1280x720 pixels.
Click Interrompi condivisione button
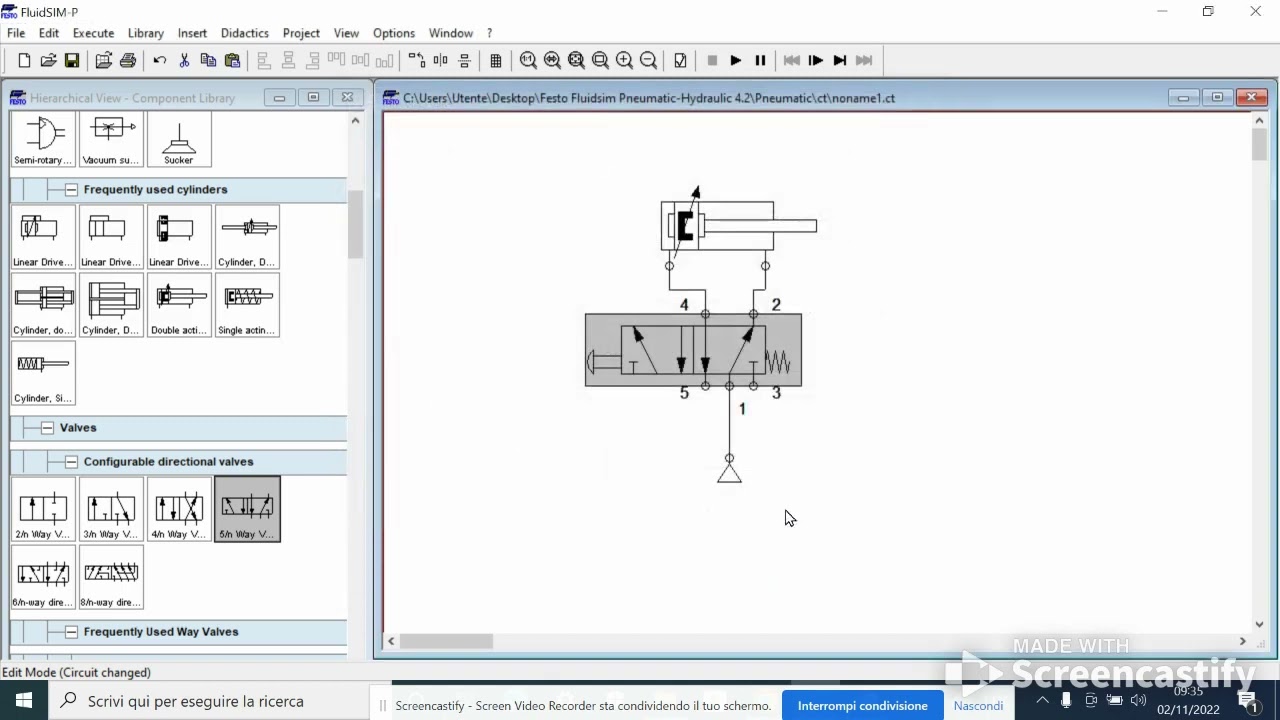tap(863, 705)
